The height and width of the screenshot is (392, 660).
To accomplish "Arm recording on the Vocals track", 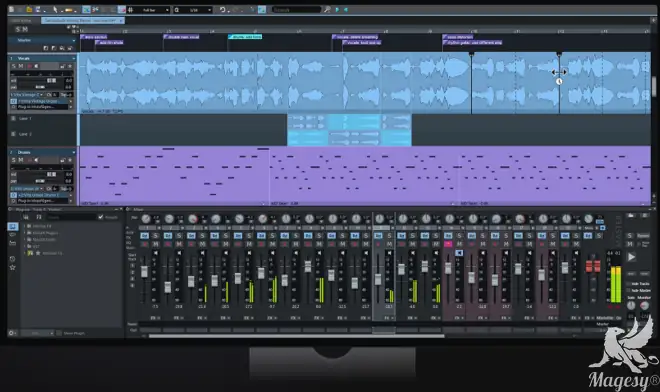I will coord(29,66).
